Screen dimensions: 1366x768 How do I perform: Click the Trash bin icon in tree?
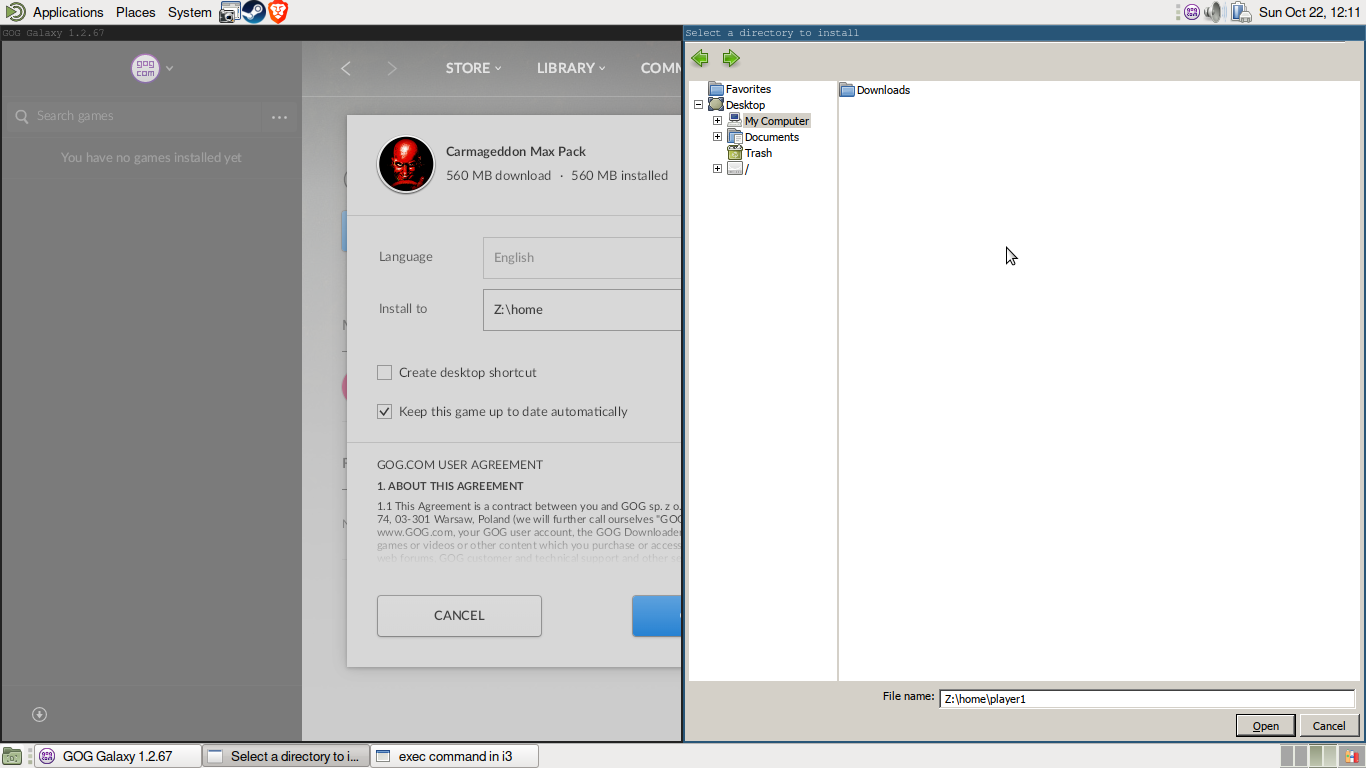tap(735, 153)
